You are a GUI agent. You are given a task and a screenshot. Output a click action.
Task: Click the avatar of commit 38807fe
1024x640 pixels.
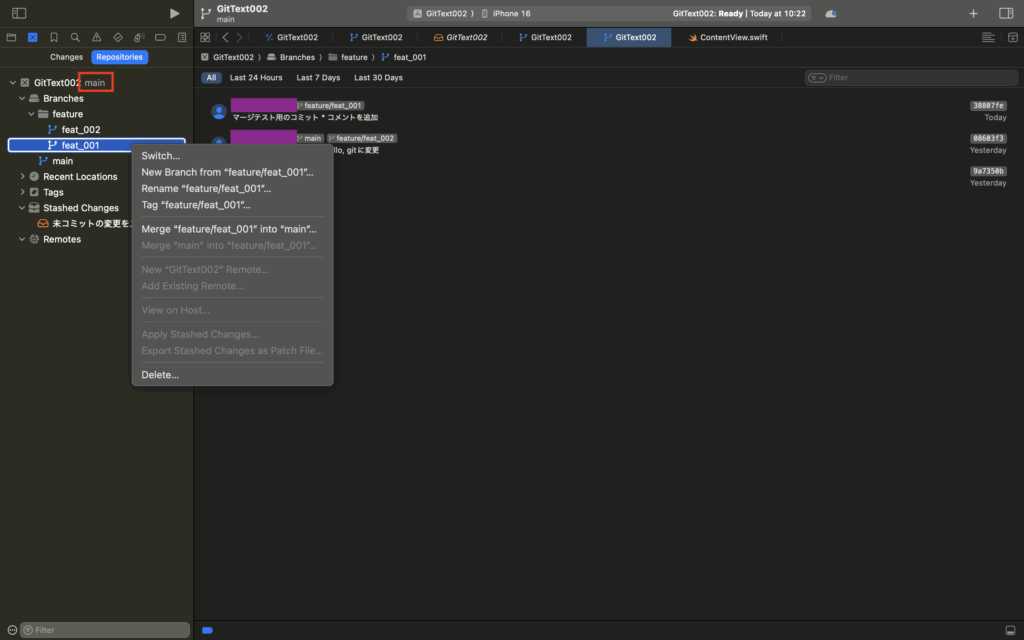point(219,111)
